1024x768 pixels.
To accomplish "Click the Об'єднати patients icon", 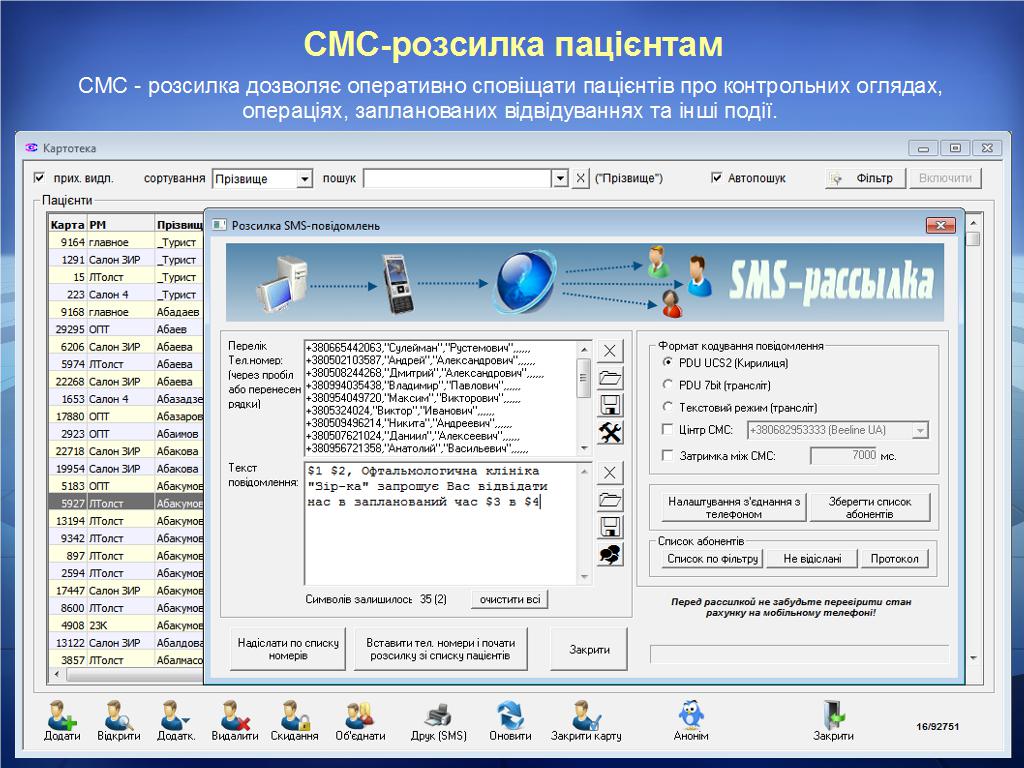I will pyautogui.click(x=360, y=716).
